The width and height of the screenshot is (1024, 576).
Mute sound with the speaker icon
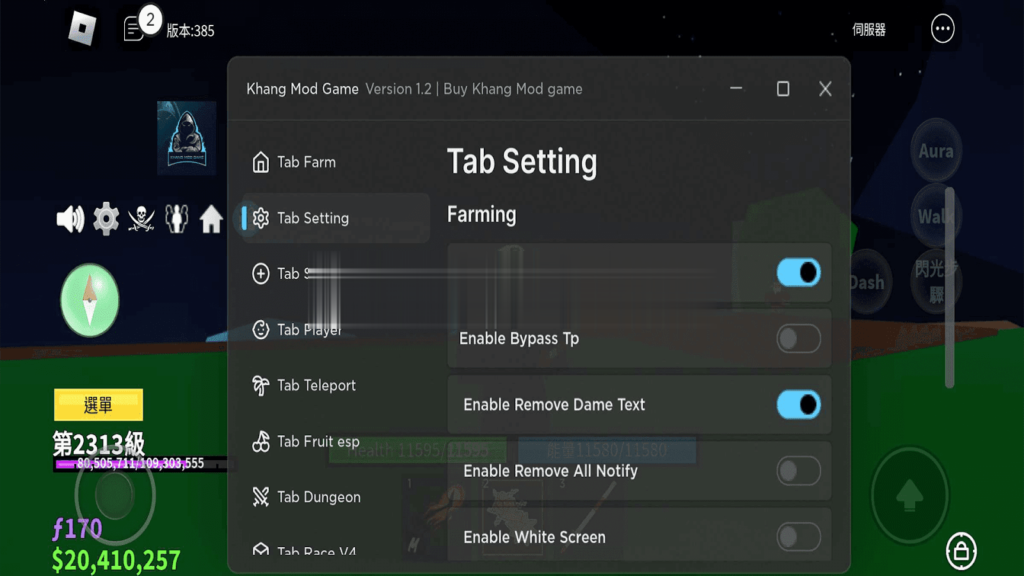70,219
